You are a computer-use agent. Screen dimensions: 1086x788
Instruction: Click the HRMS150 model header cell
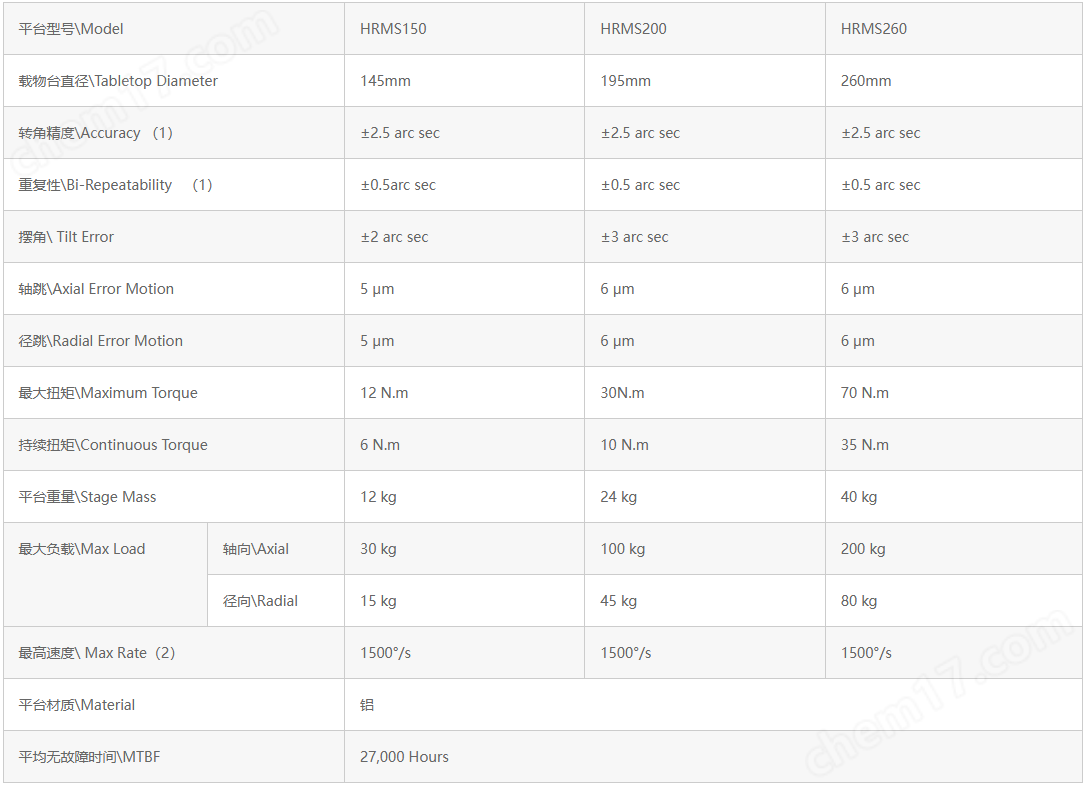pyautogui.click(x=464, y=28)
